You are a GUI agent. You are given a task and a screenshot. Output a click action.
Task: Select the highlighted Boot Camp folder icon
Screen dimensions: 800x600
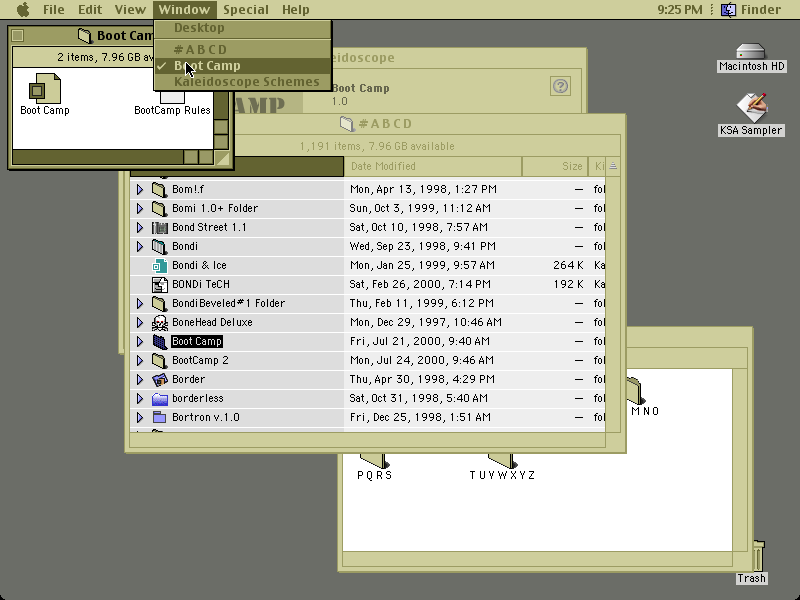[160, 341]
